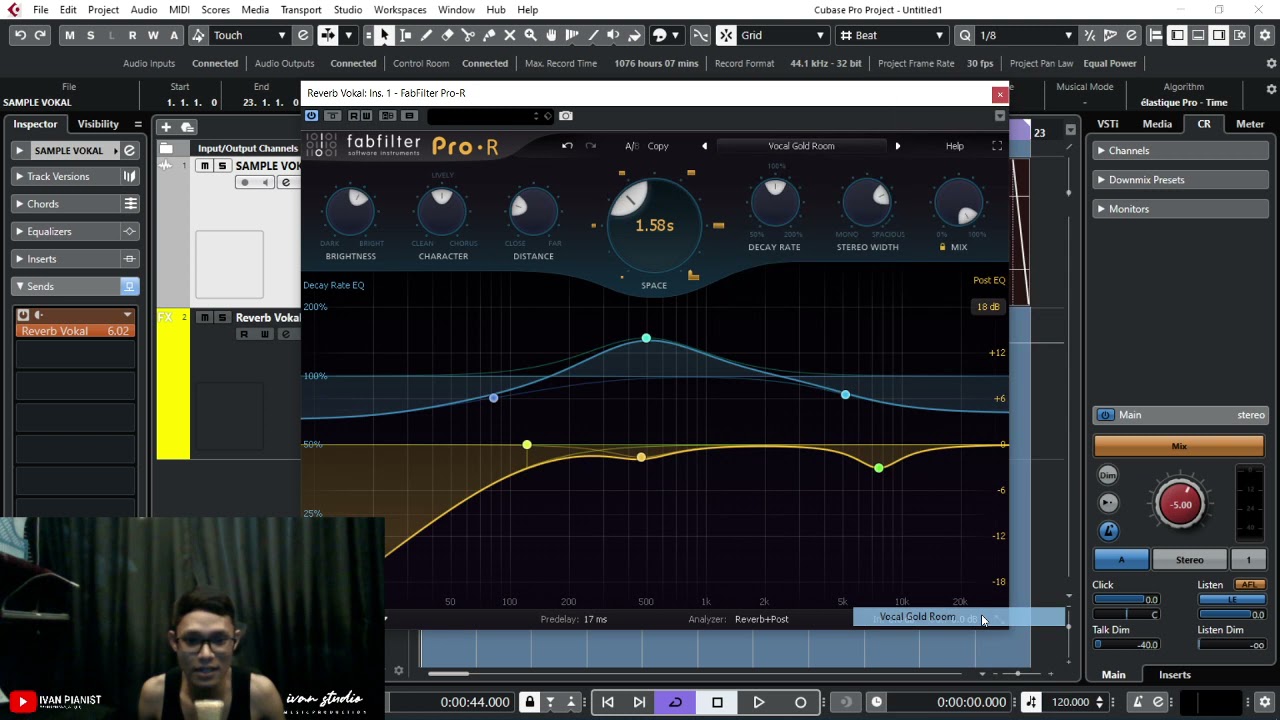
Task: Activate the Control Room power button
Action: point(1105,415)
